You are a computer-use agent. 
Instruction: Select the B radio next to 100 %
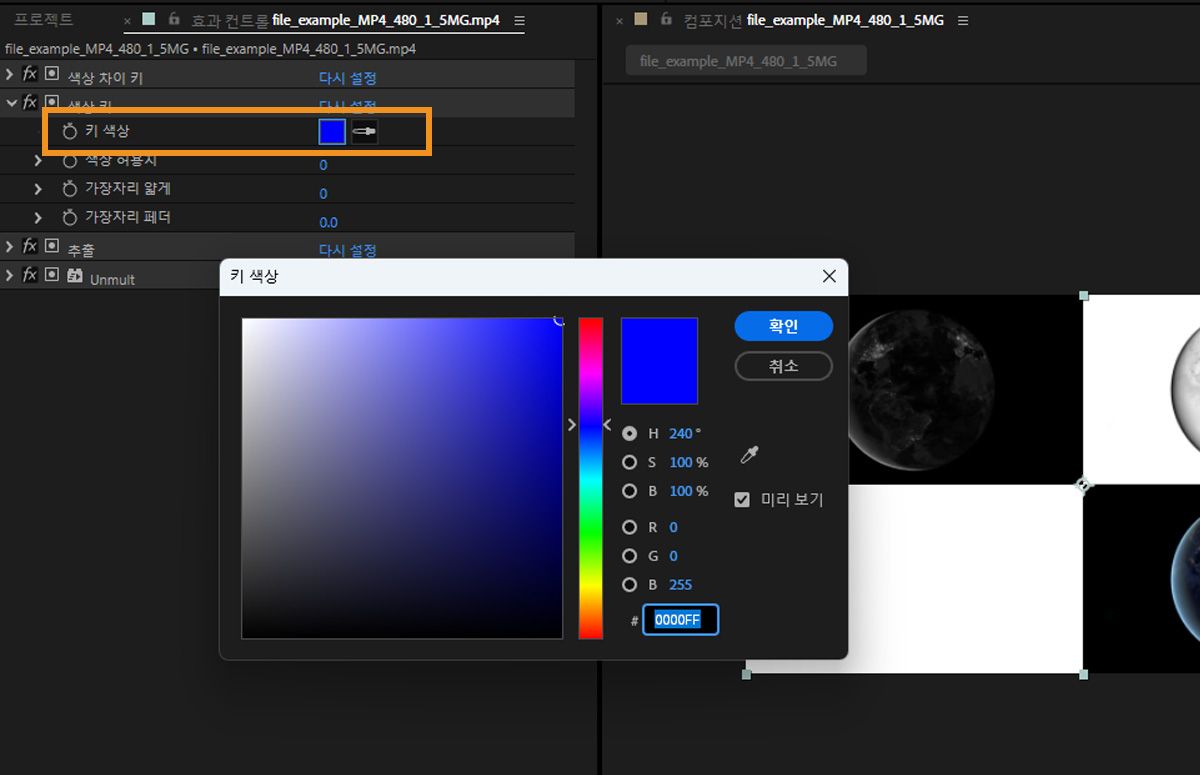[629, 491]
